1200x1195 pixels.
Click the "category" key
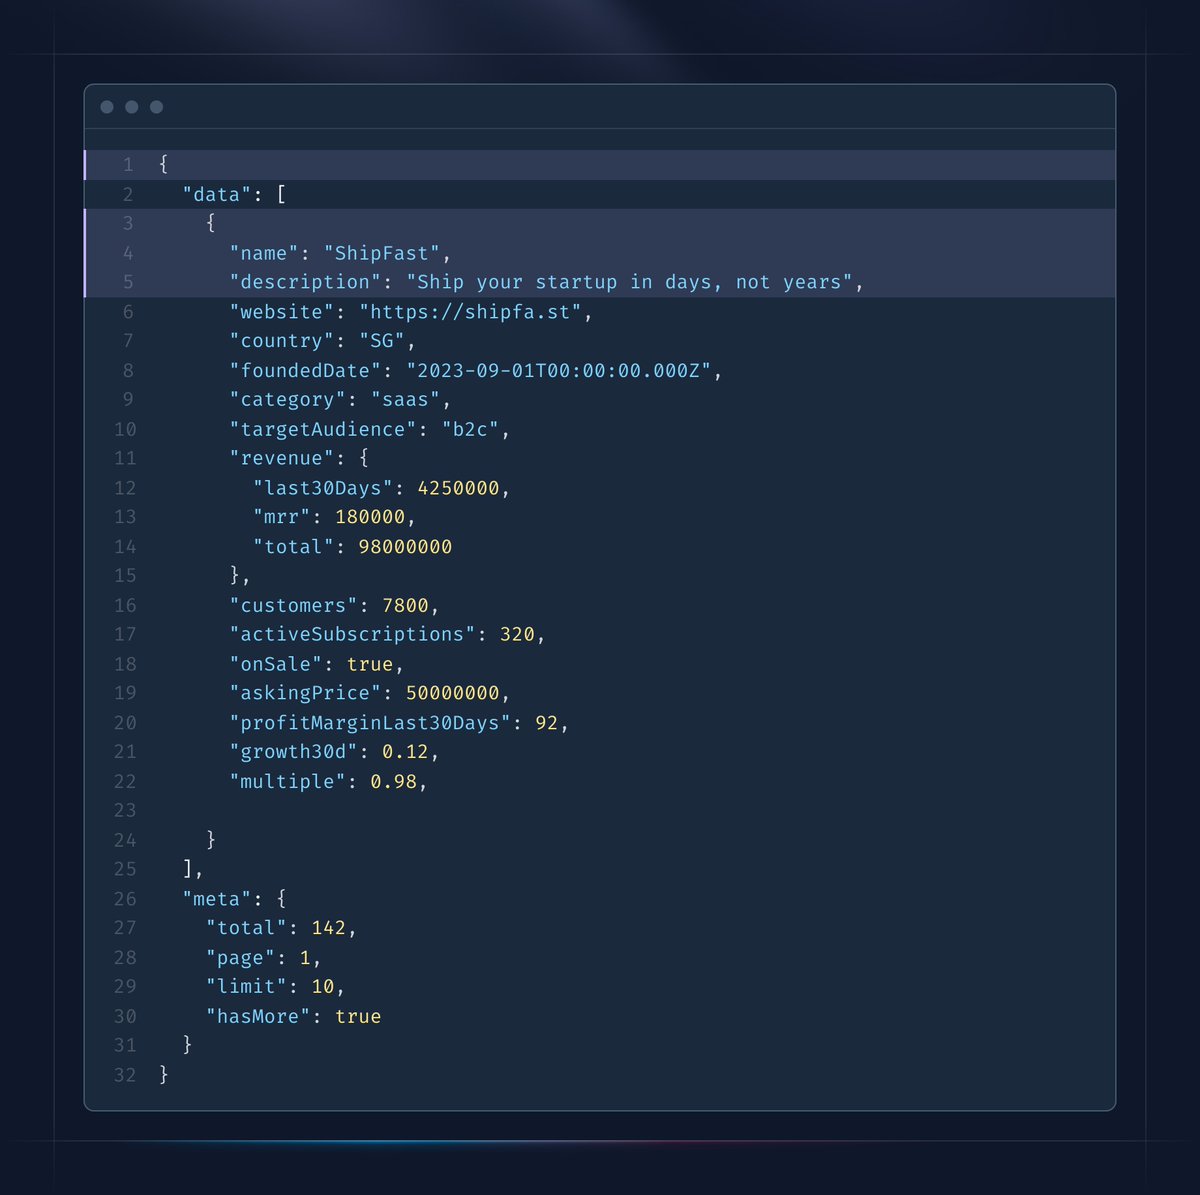click(x=287, y=400)
